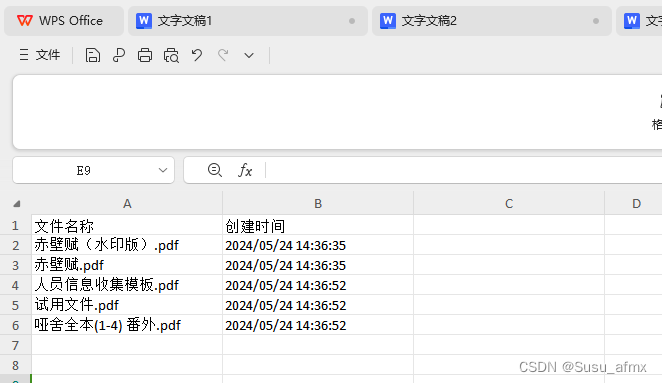This screenshot has width=662, height=383.
Task: Click timestamp cell in row 4
Action: pos(318,285)
